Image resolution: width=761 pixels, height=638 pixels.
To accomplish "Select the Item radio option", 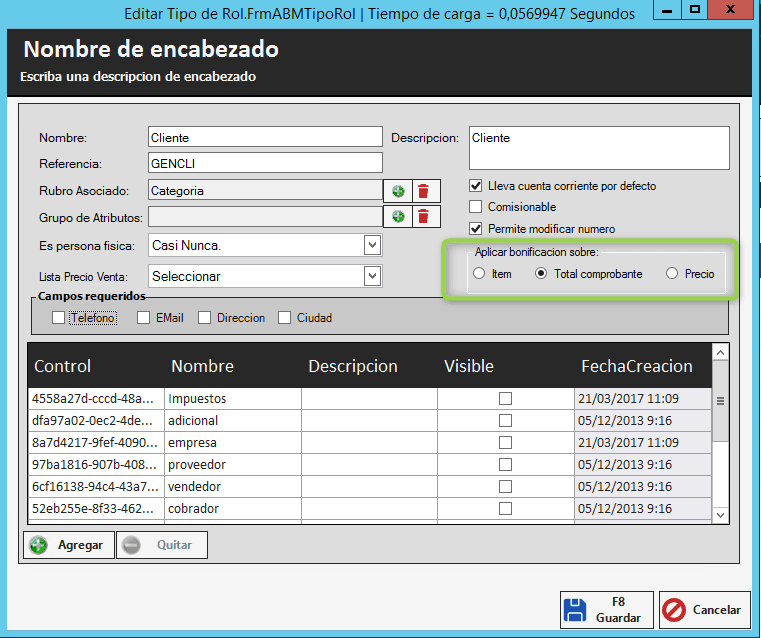I will click(x=480, y=274).
